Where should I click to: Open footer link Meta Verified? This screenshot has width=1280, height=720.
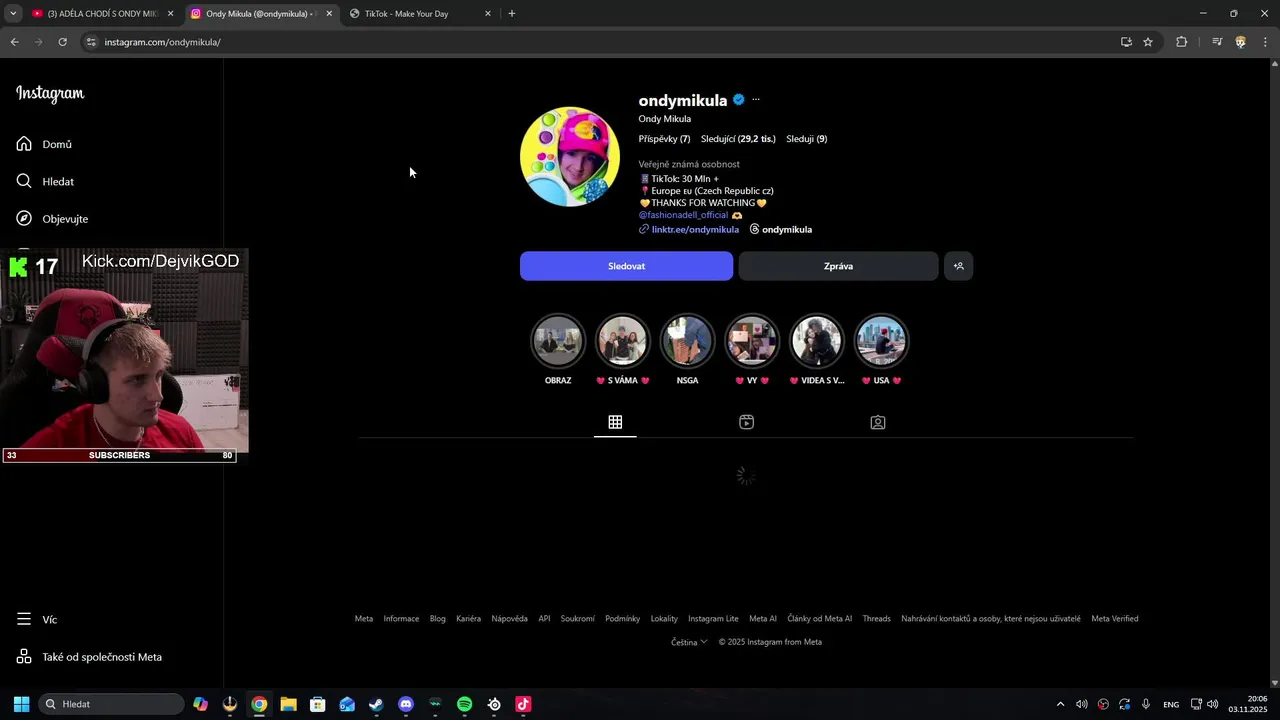point(1114,618)
